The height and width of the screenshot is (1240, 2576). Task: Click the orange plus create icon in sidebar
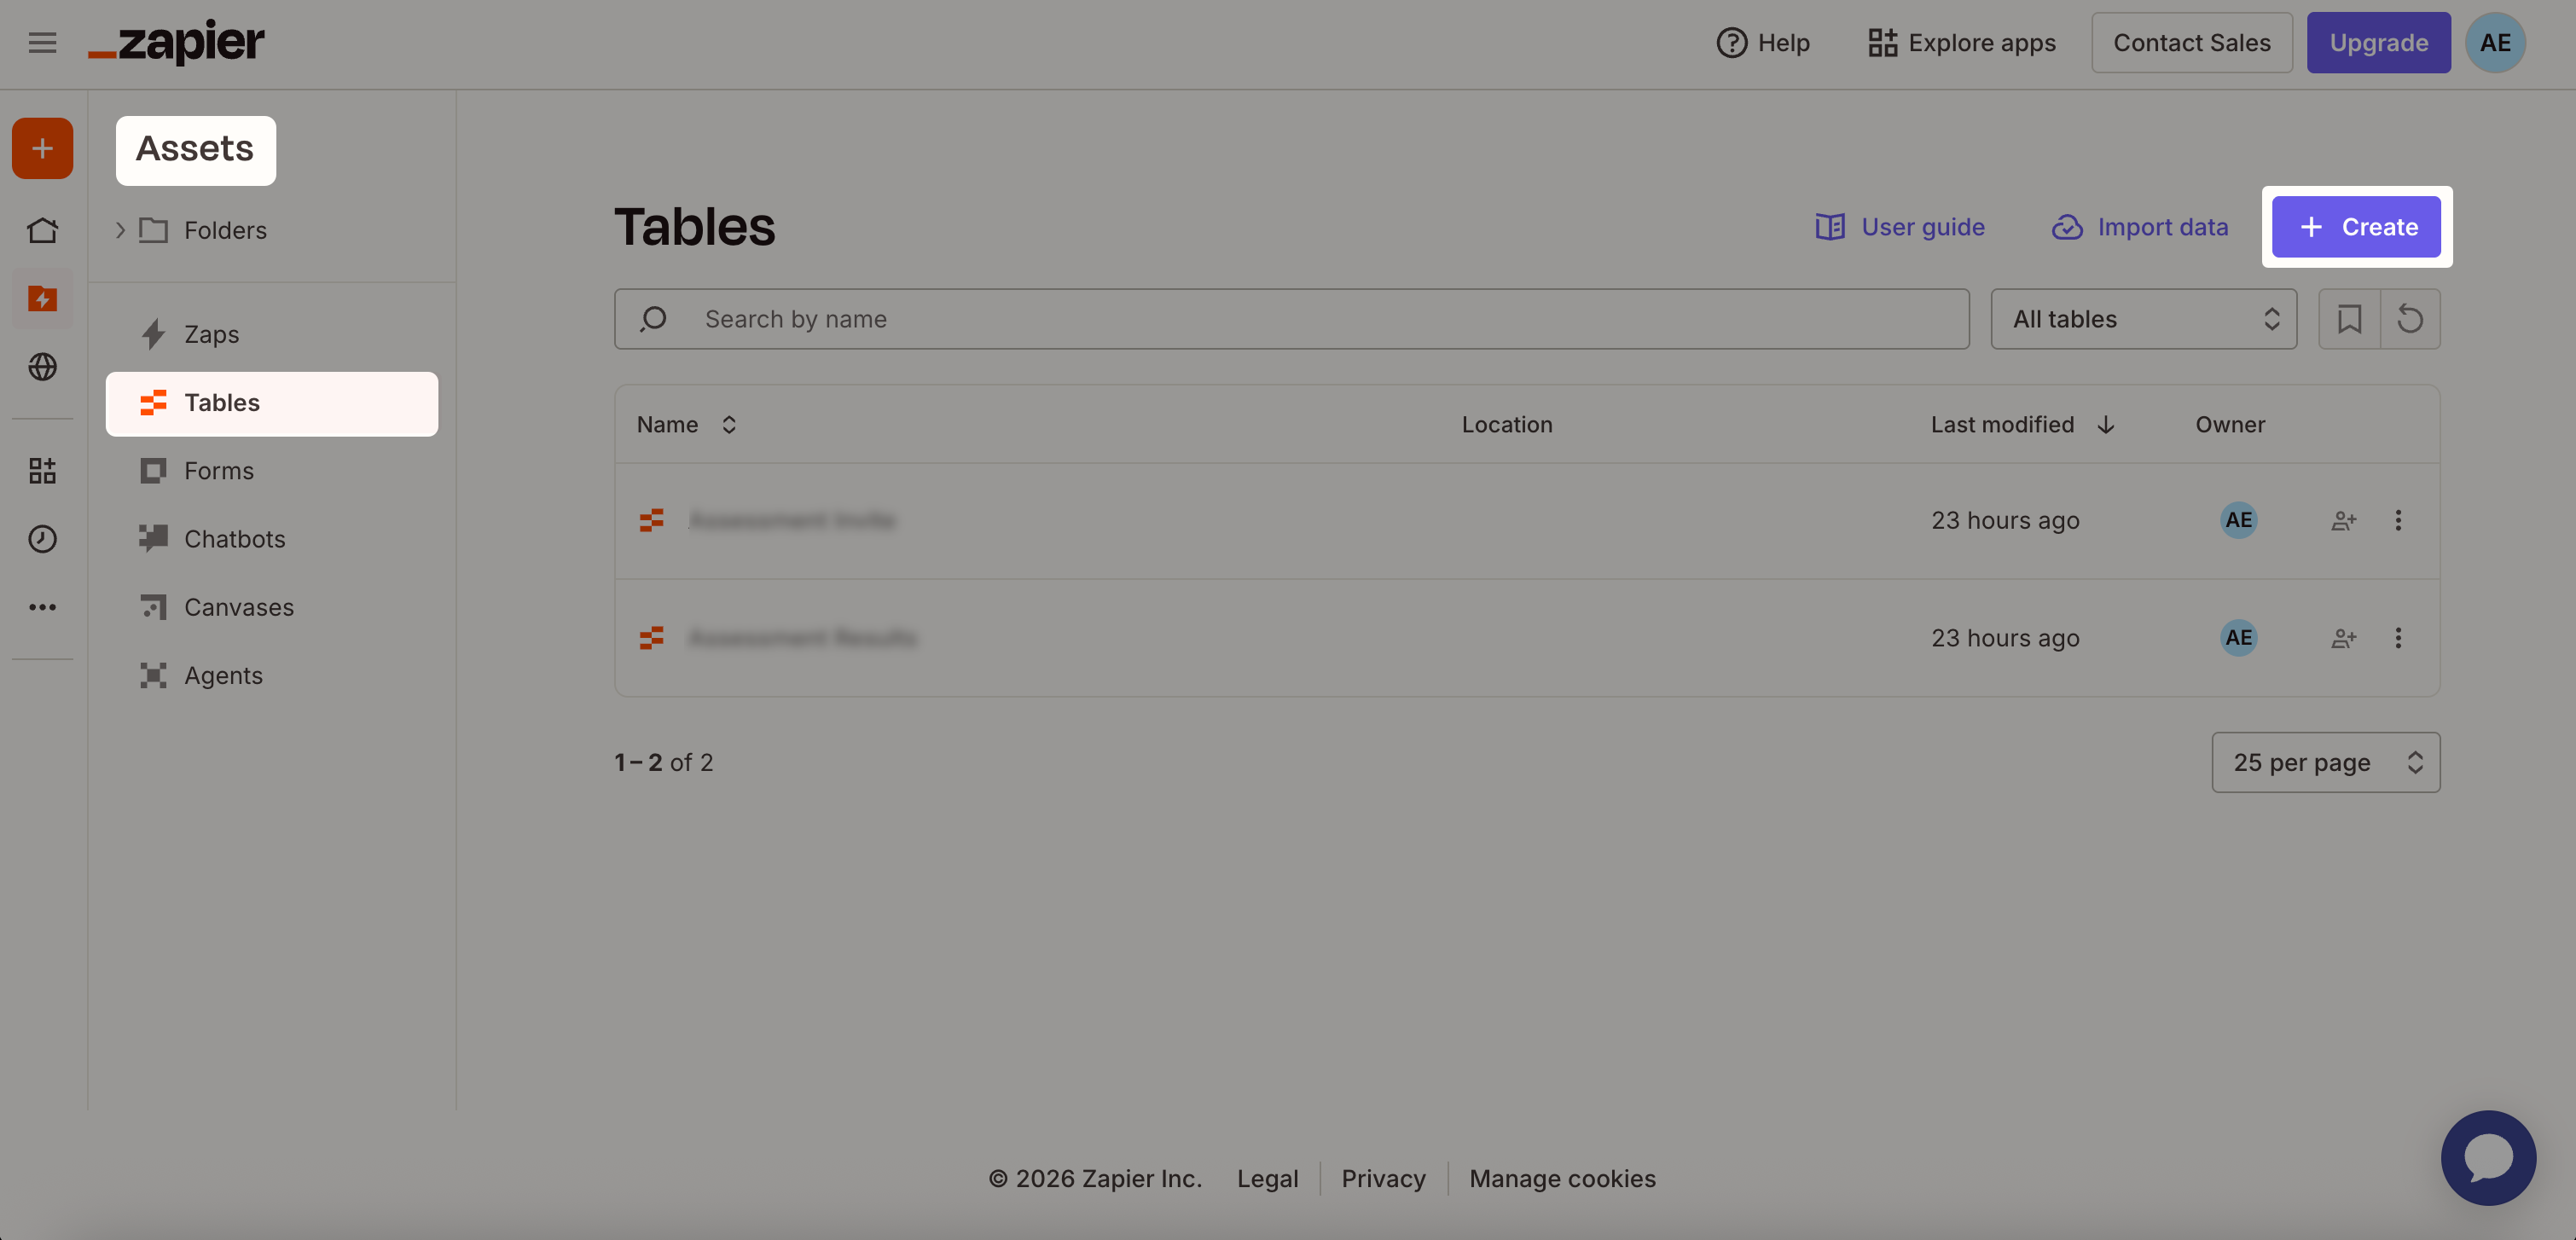tap(42, 149)
